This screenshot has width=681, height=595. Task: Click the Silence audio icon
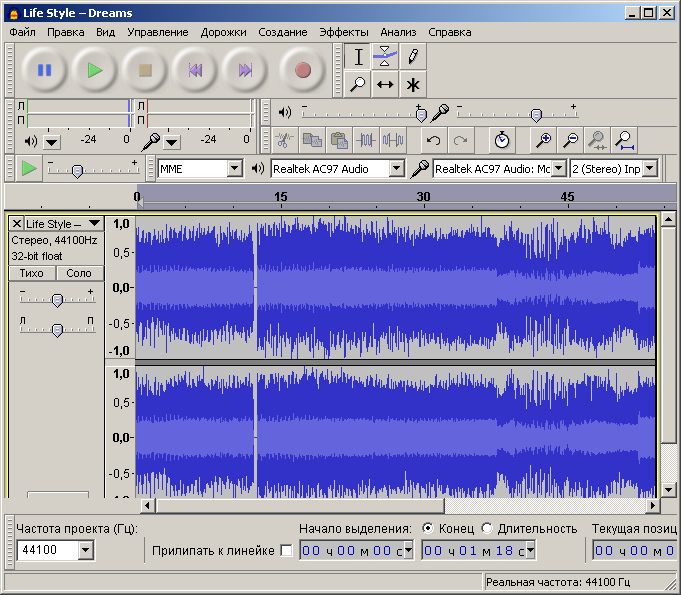pyautogui.click(x=393, y=140)
